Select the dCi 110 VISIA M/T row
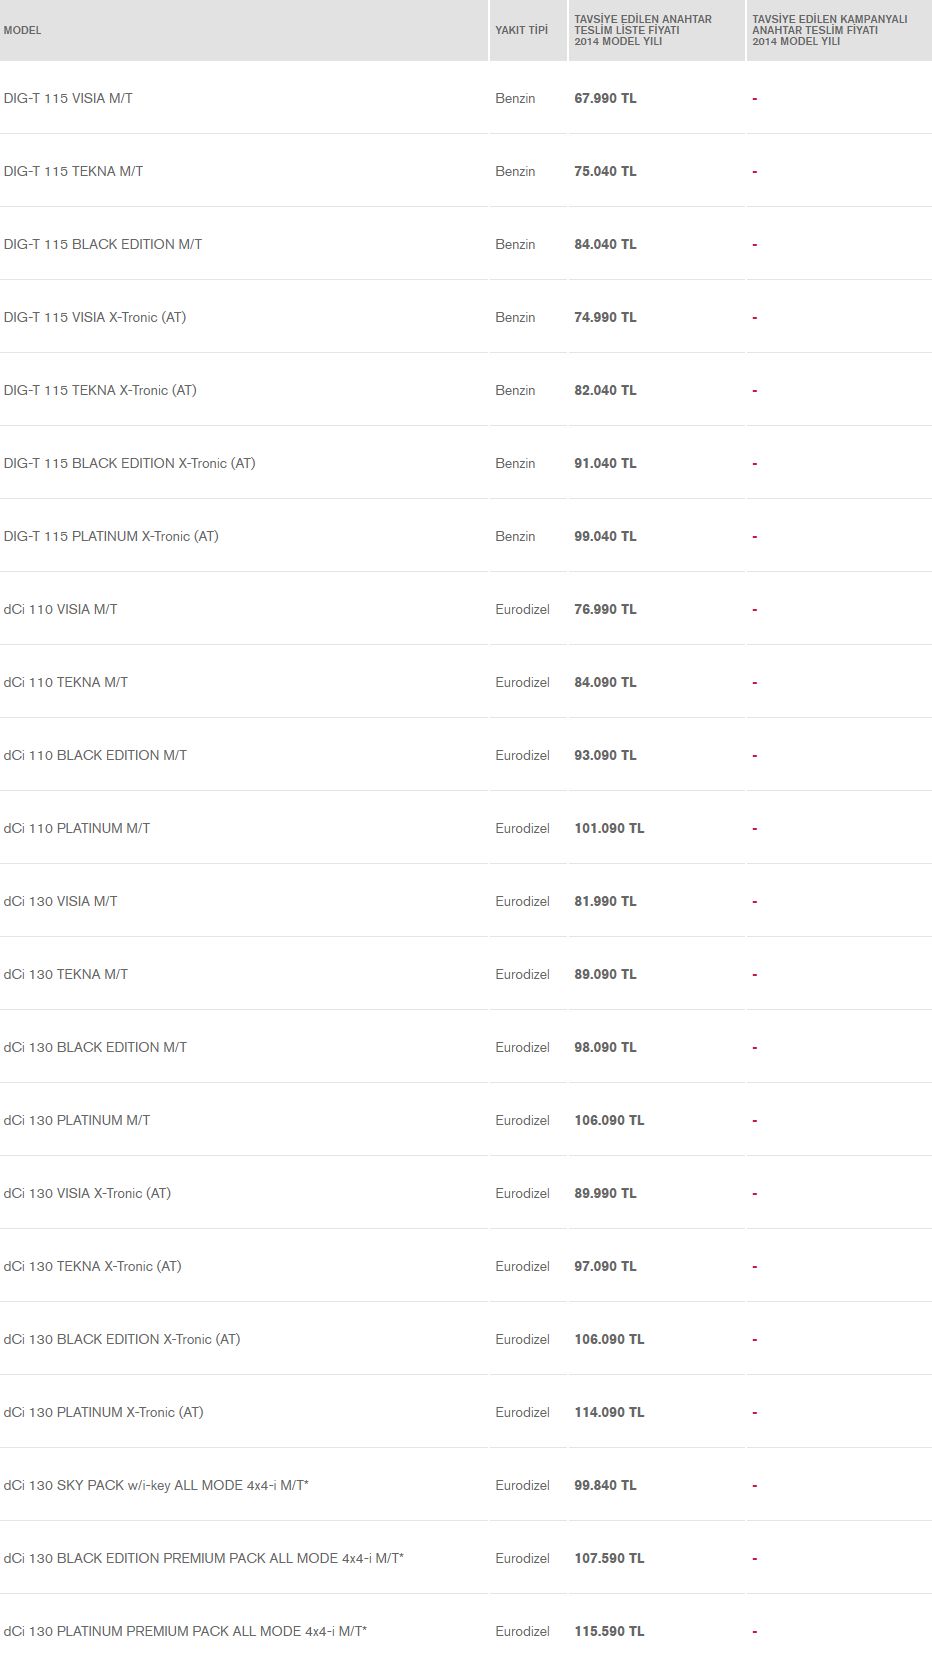932x1663 pixels. tap(466, 609)
